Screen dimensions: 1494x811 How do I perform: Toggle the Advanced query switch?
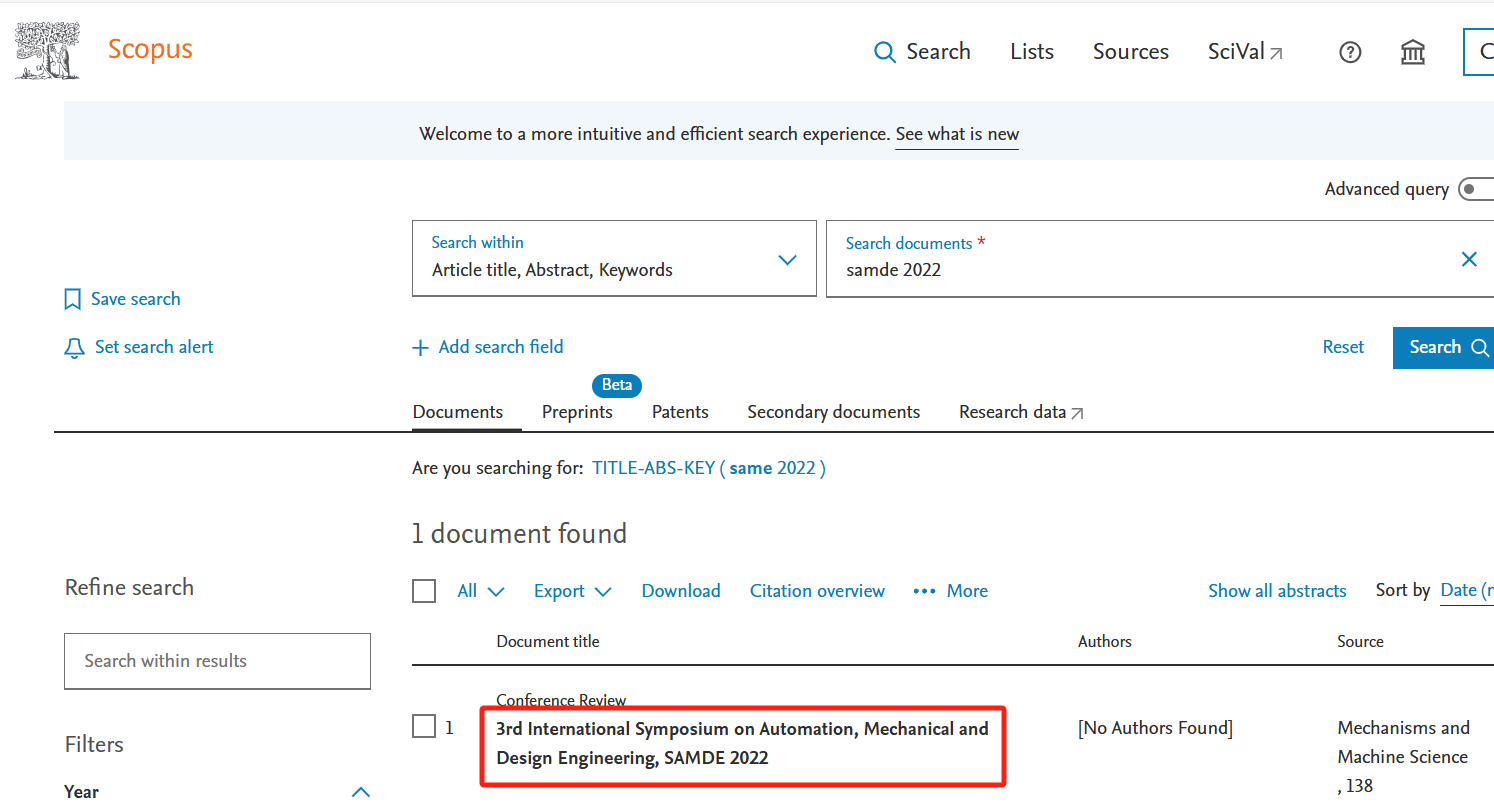tap(1476, 189)
